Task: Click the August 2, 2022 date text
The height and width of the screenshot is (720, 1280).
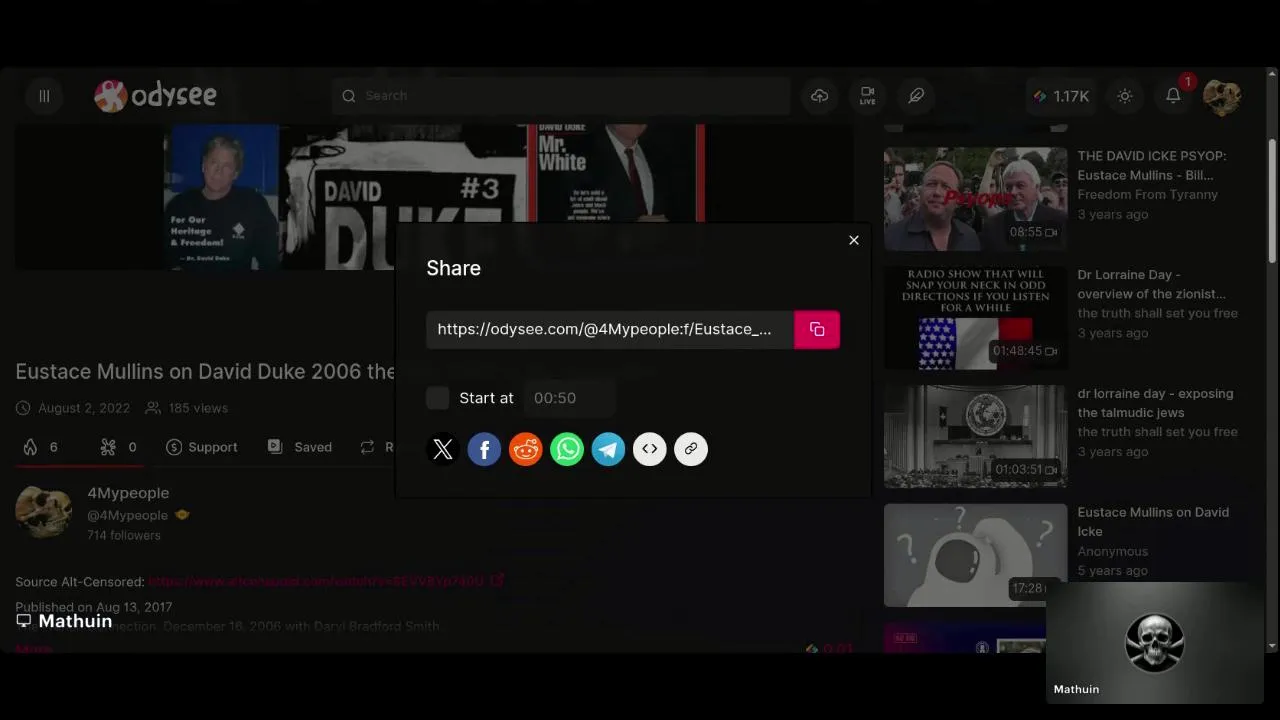Action: point(84,408)
